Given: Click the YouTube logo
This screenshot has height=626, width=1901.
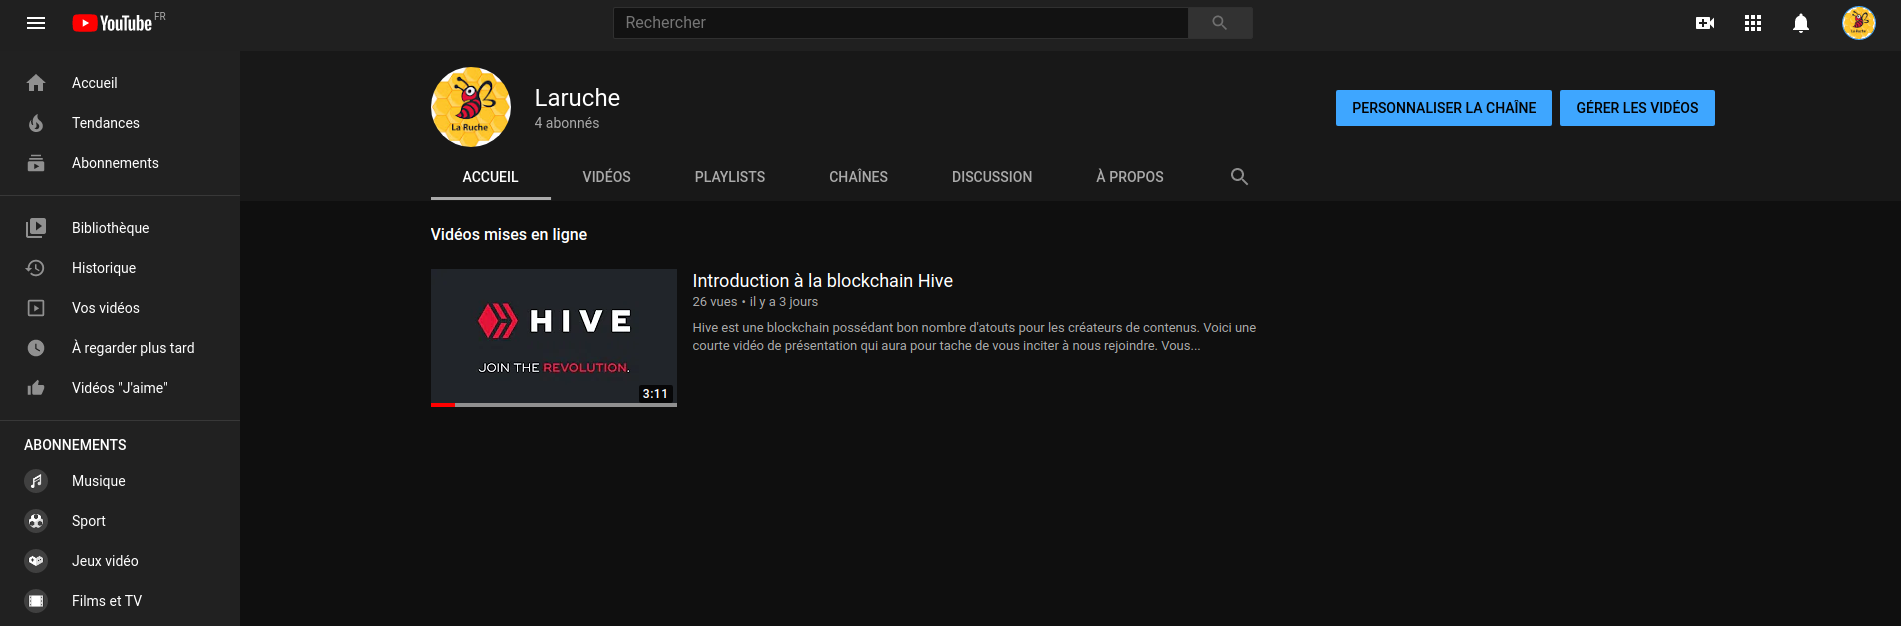Looking at the screenshot, I should click(x=112, y=23).
